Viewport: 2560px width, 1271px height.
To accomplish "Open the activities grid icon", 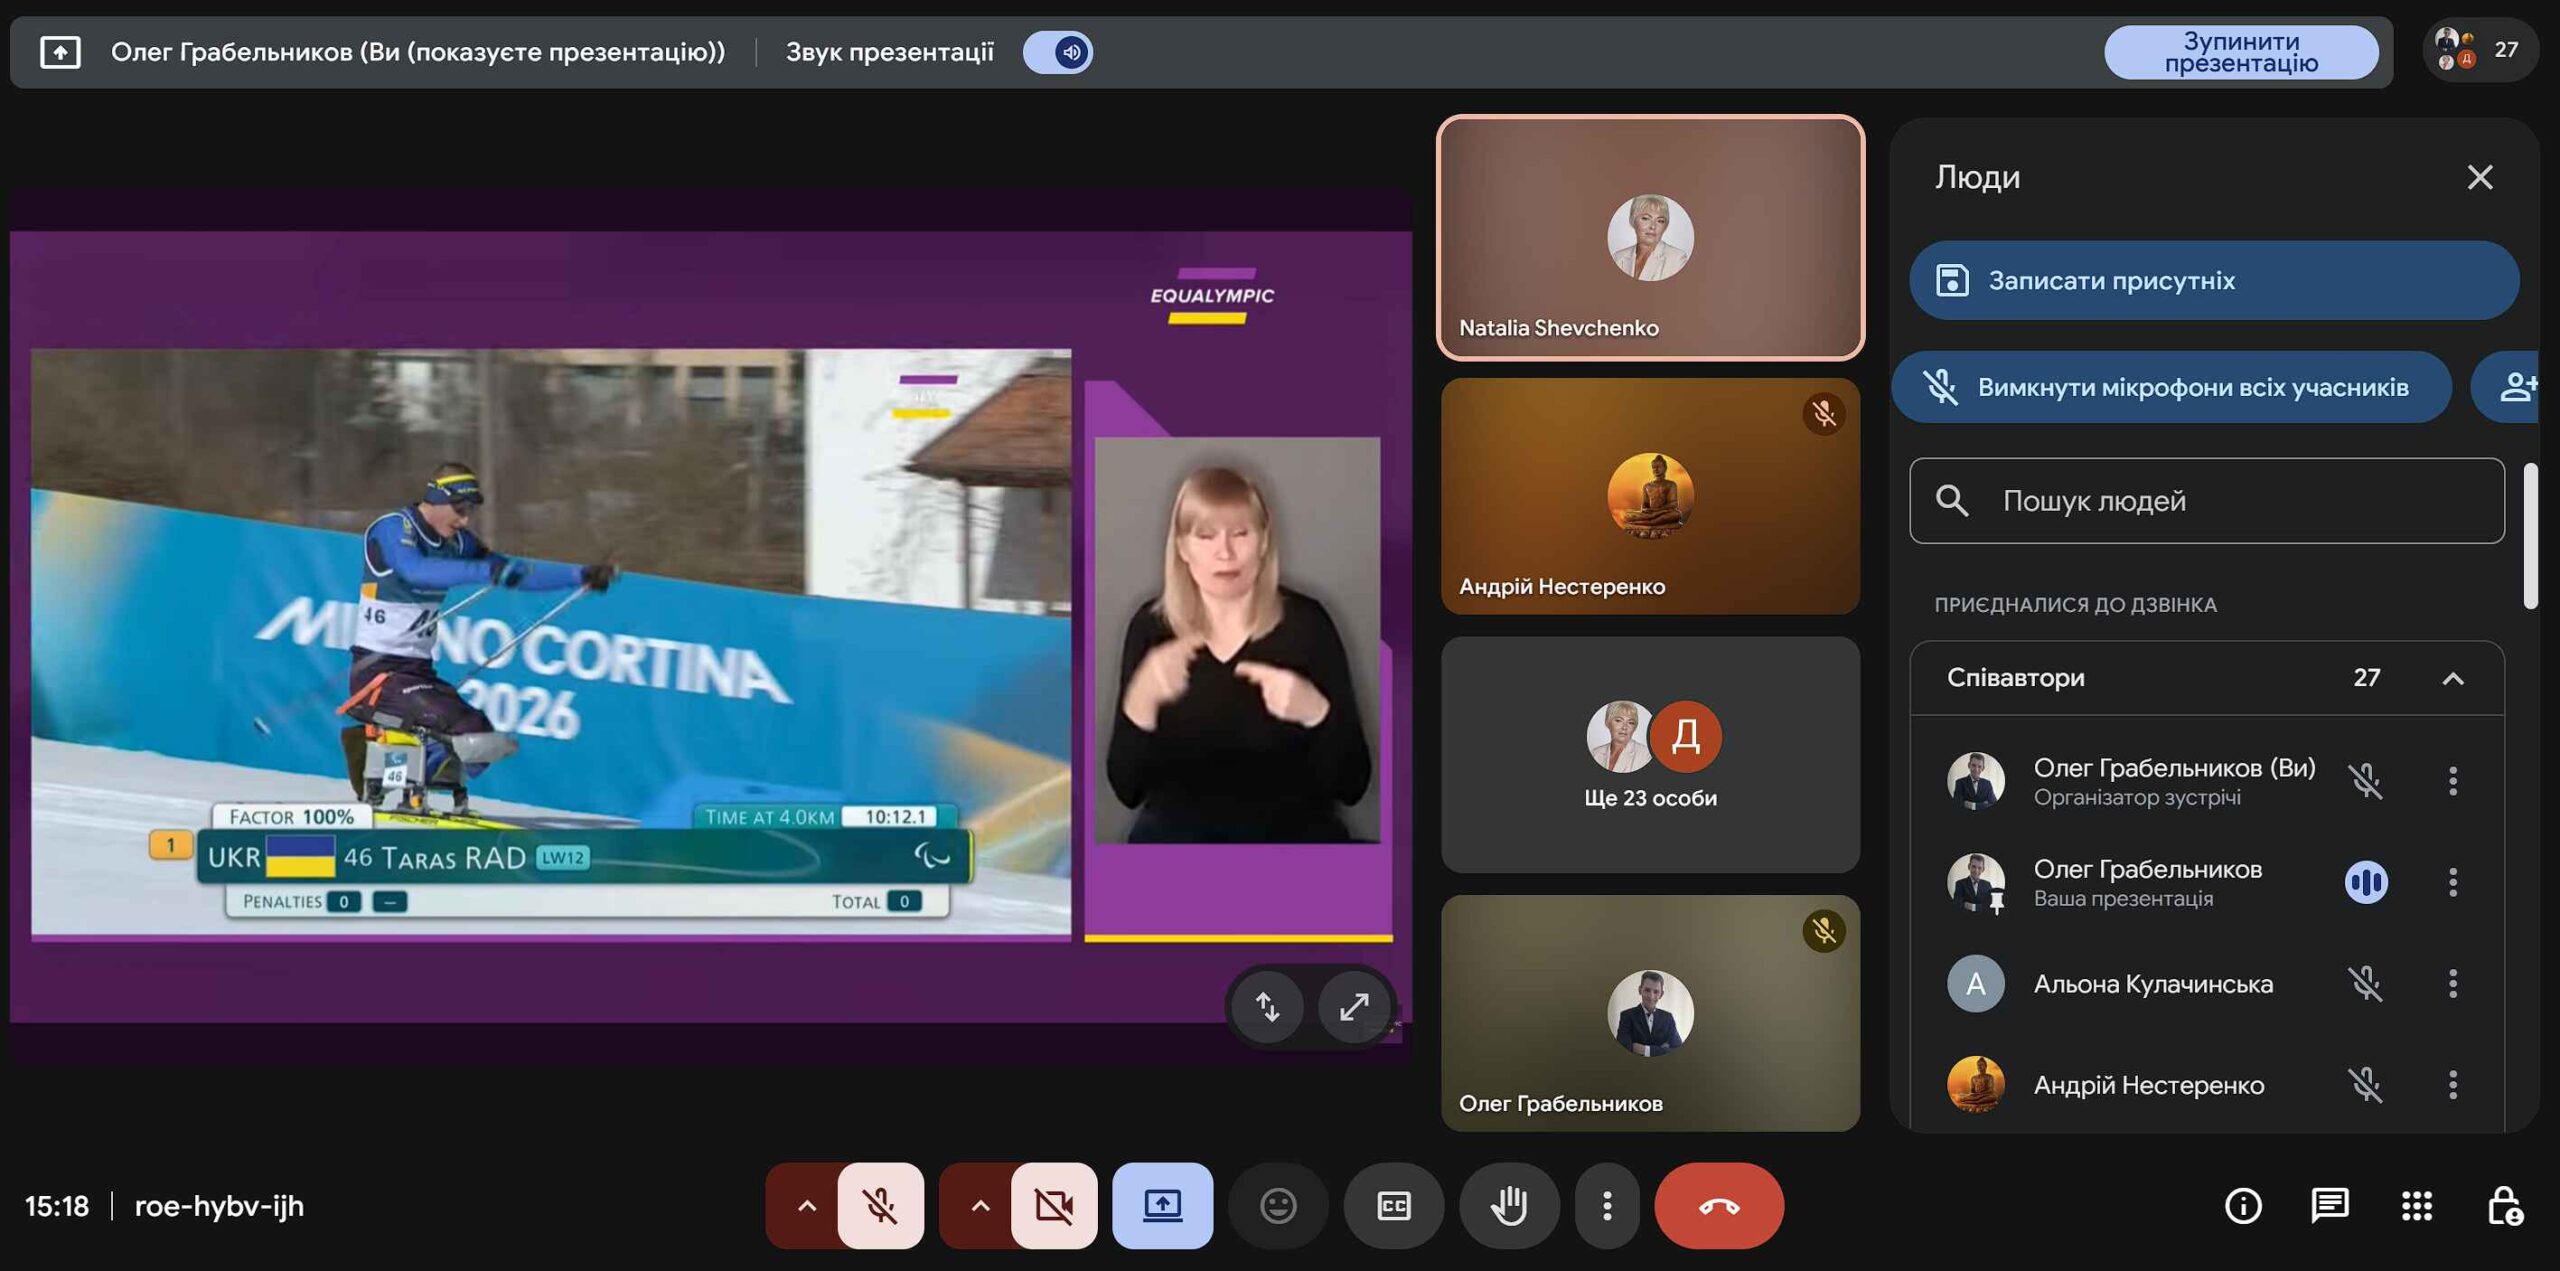I will (x=2416, y=1206).
